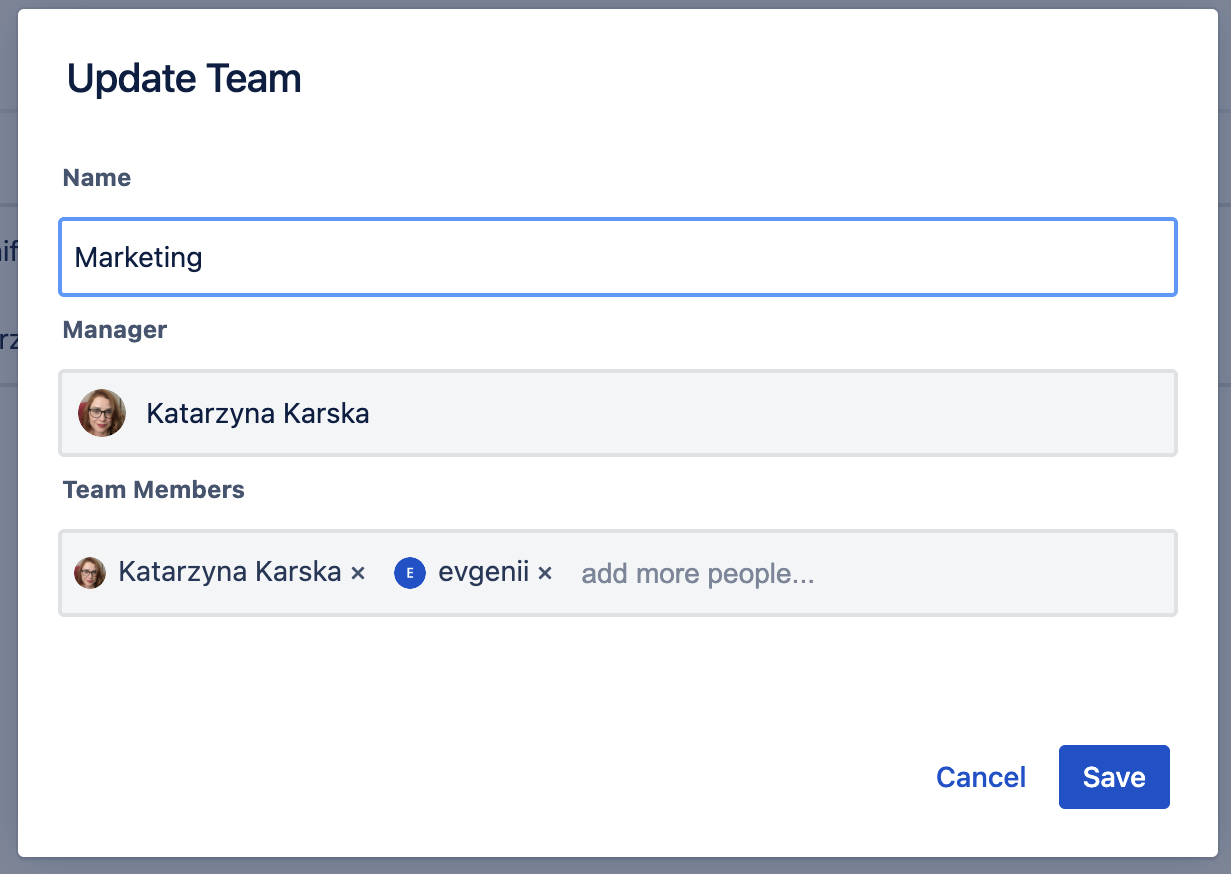Click Katarzyna Karska's avatar in the Manager field
1231x874 pixels.
point(102,413)
